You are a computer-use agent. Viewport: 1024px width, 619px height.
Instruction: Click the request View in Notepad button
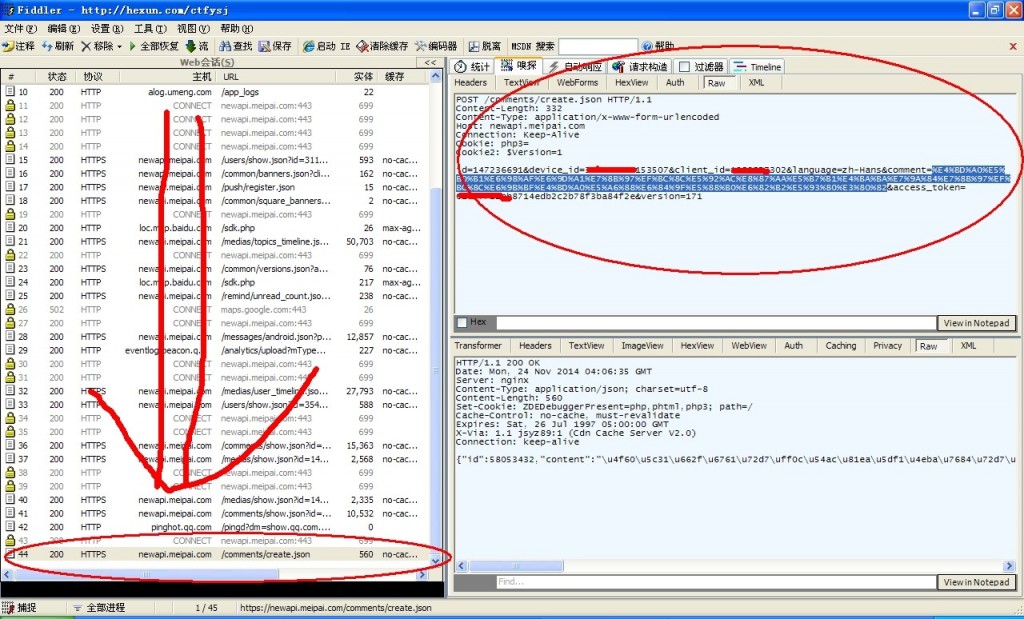pos(976,323)
